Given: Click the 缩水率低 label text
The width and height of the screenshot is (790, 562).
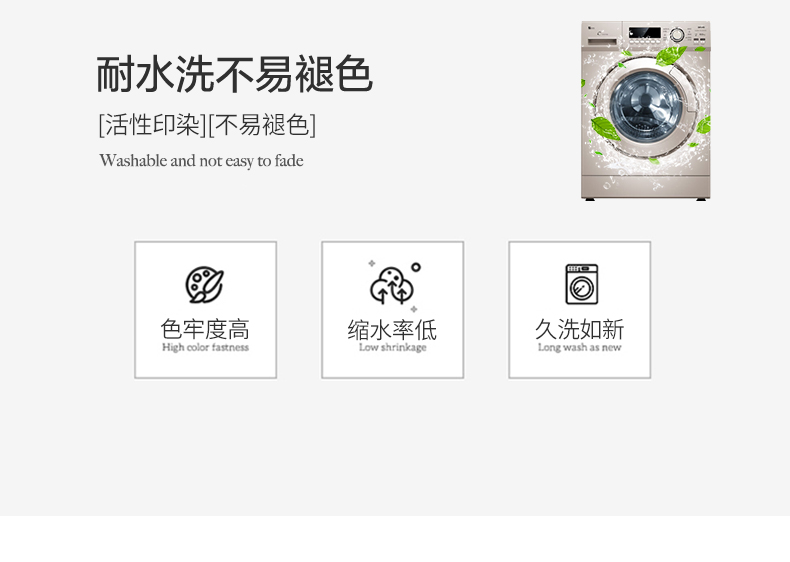Looking at the screenshot, I should tap(392, 330).
